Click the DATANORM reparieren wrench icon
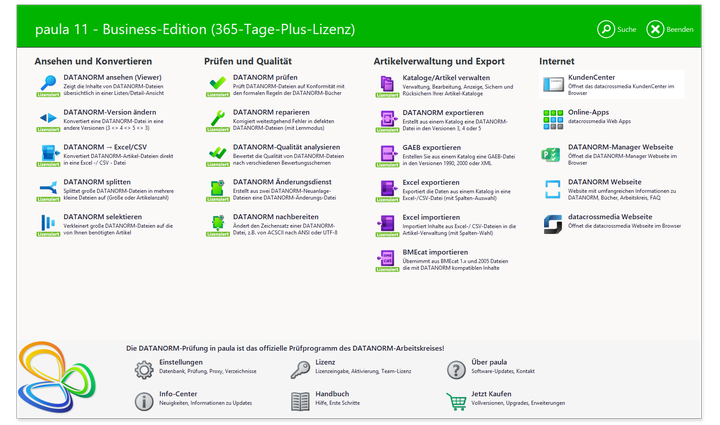The height and width of the screenshot is (425, 720). click(x=218, y=118)
